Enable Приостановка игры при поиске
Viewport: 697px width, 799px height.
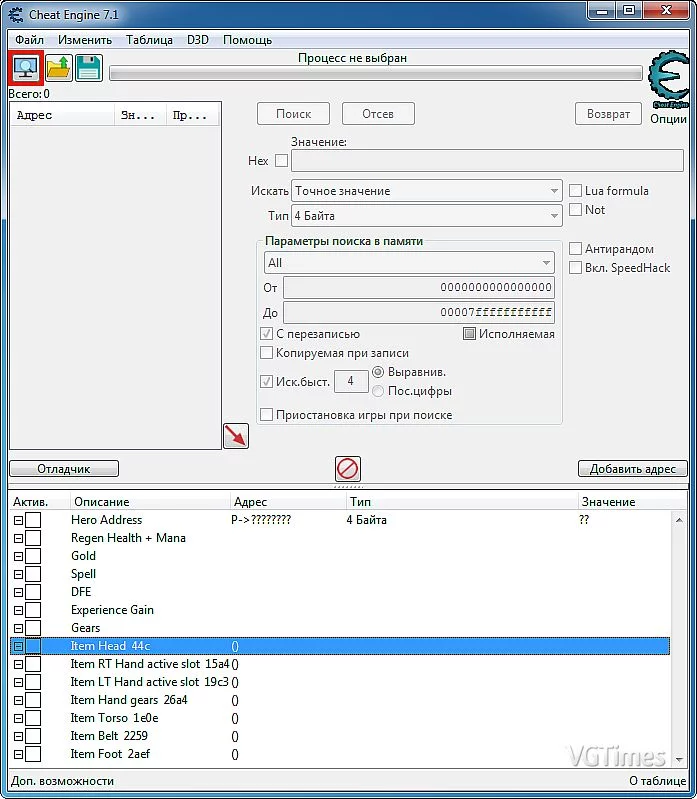pyautogui.click(x=266, y=414)
